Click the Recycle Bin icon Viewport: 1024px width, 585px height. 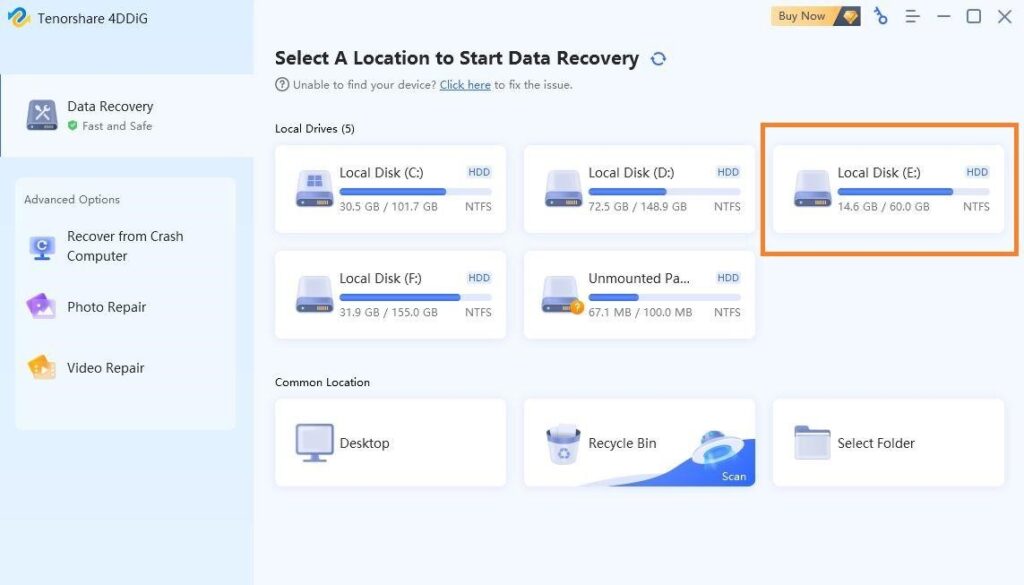click(x=563, y=444)
